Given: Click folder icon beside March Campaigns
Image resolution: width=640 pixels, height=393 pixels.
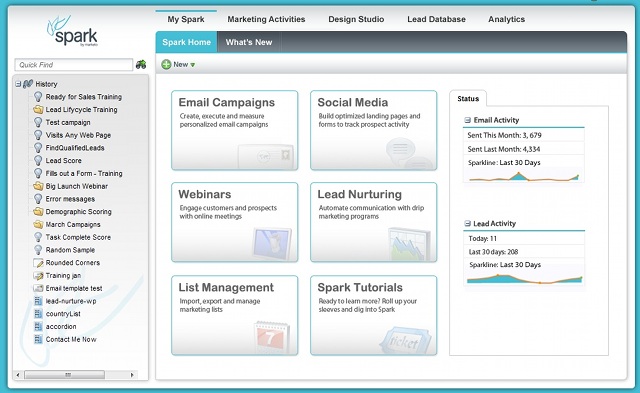Looking at the screenshot, I should click(38, 224).
